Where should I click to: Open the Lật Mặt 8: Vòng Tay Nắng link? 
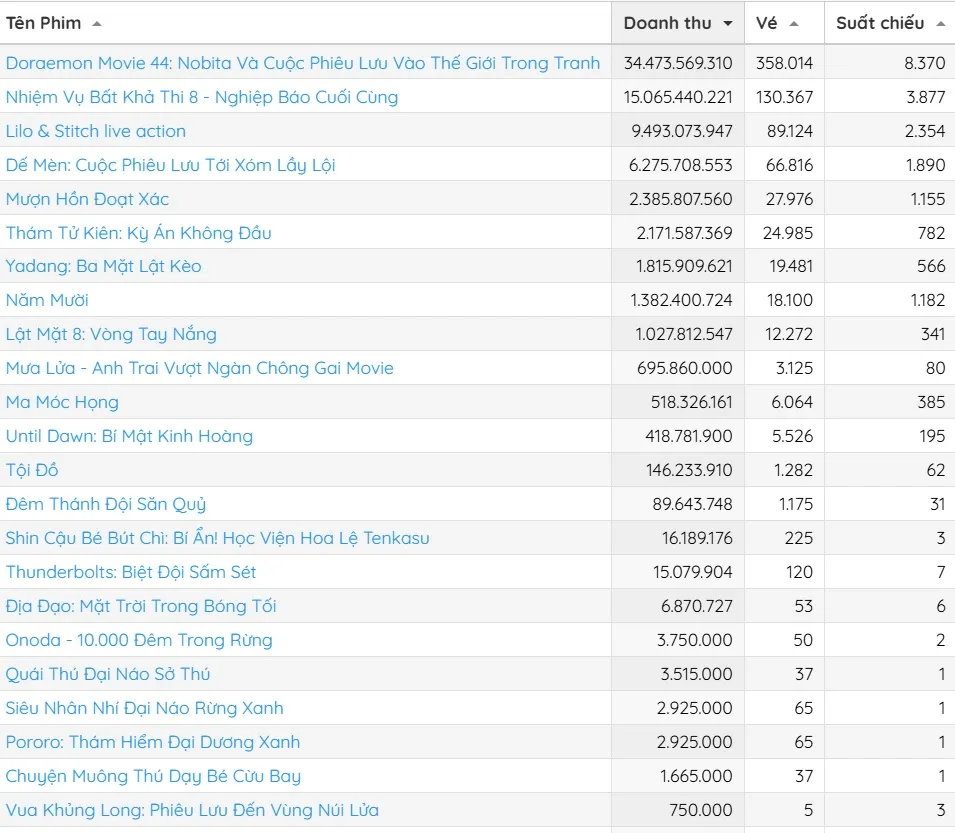pos(111,334)
